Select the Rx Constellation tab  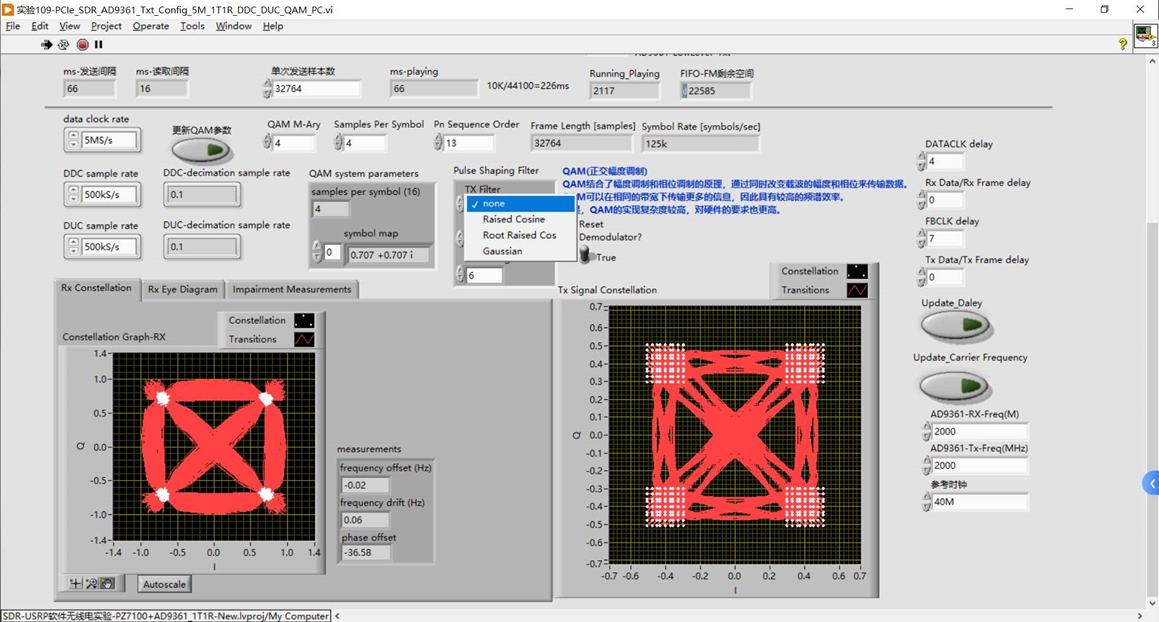coord(96,288)
